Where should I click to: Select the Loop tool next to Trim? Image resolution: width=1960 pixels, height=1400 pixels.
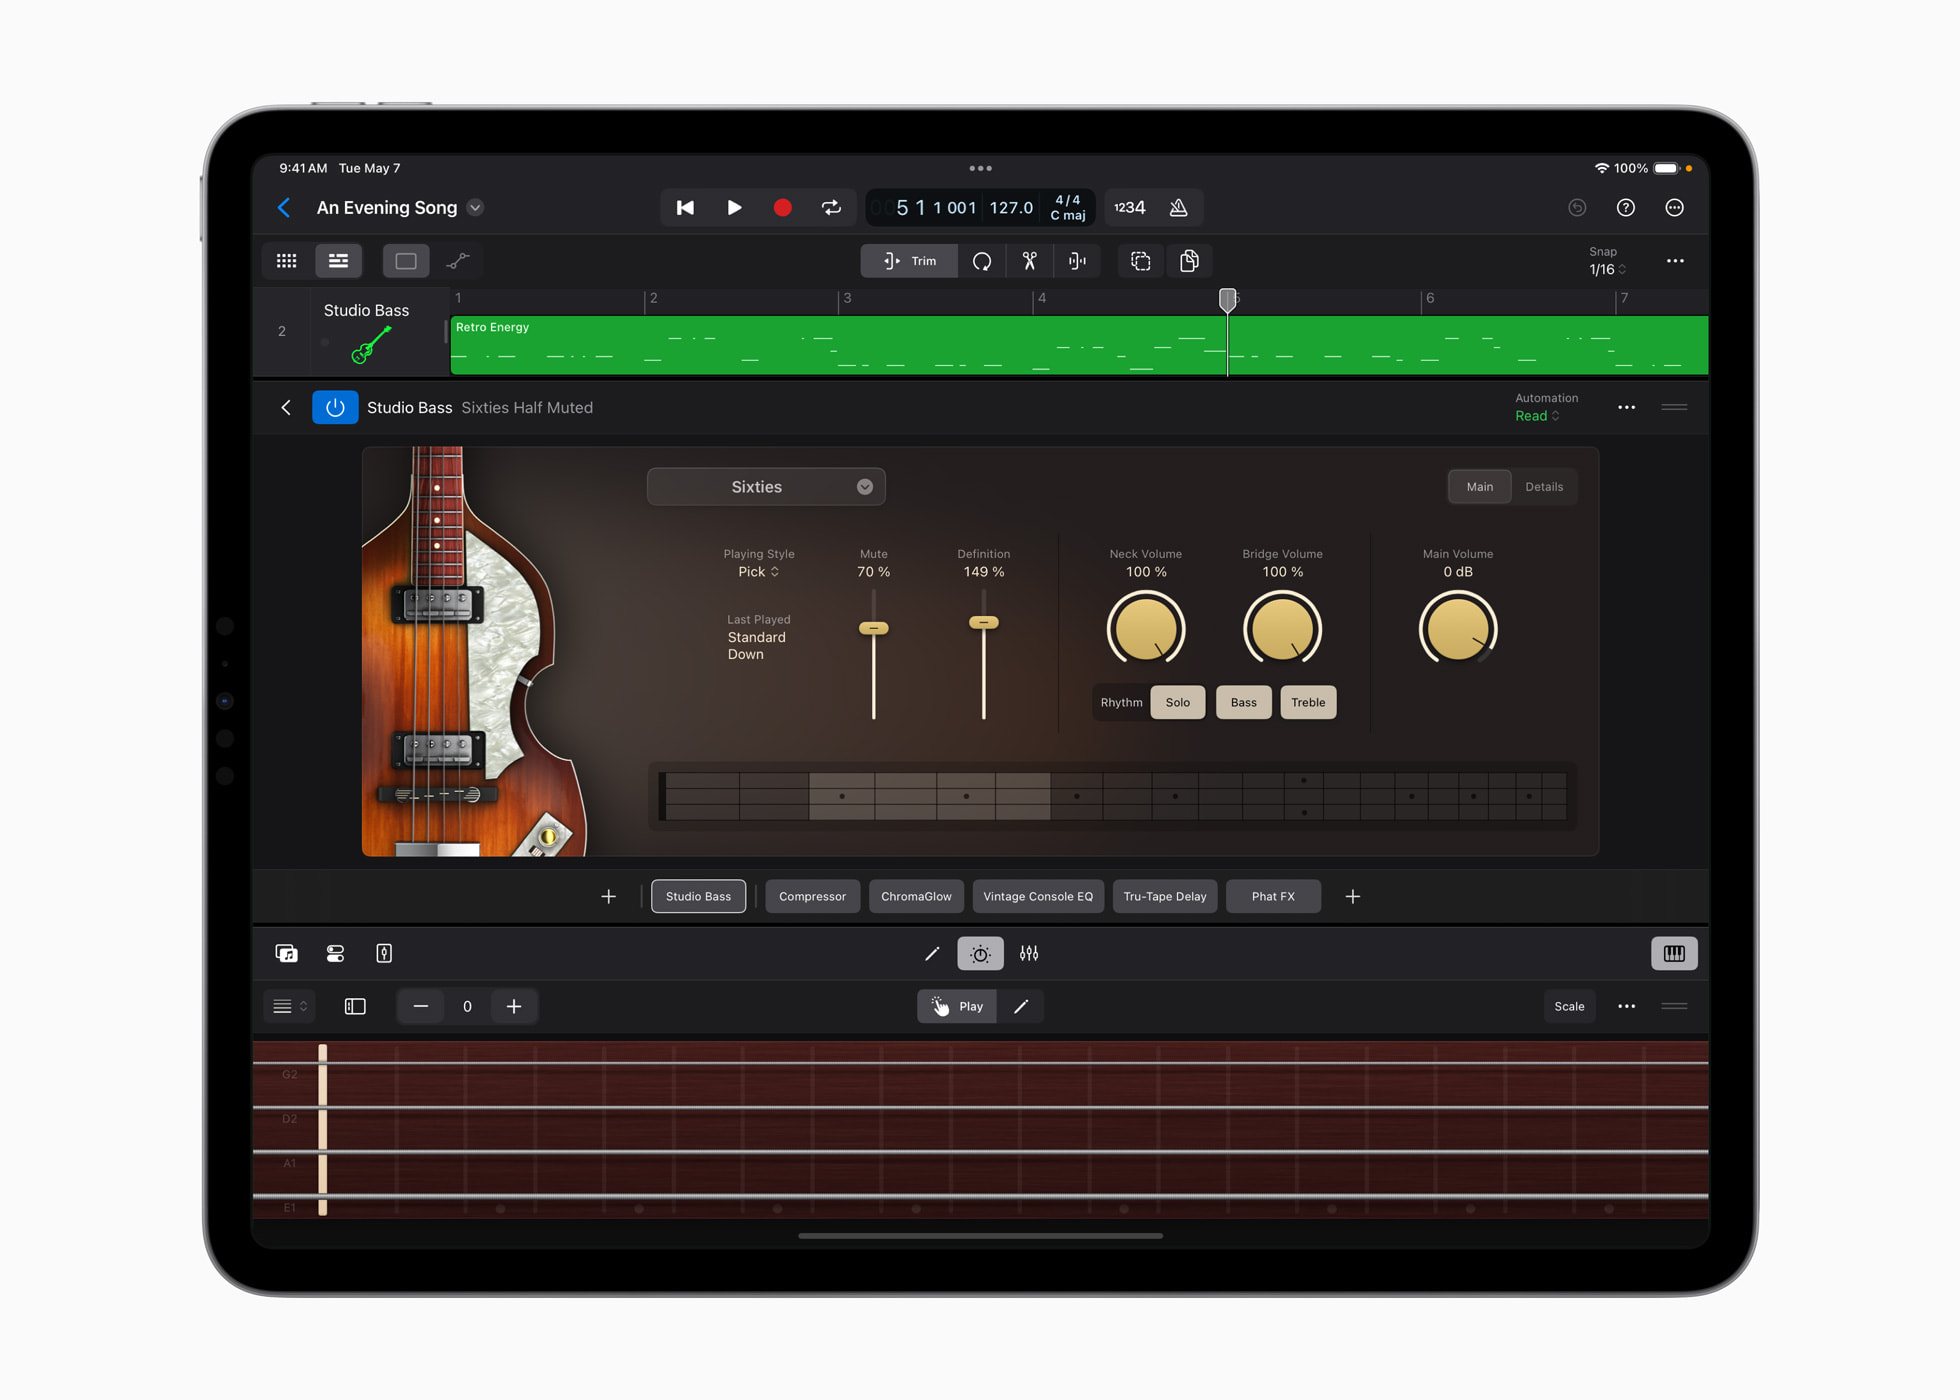(x=983, y=261)
